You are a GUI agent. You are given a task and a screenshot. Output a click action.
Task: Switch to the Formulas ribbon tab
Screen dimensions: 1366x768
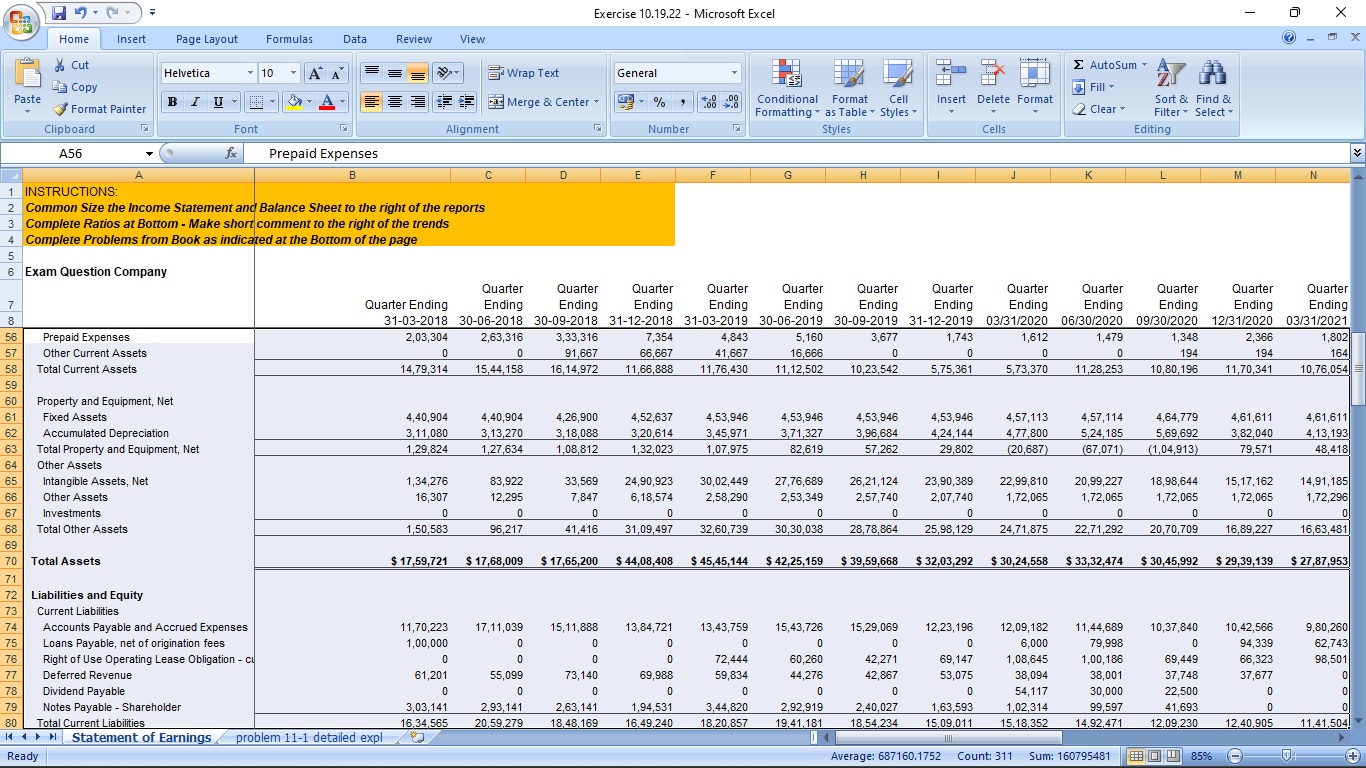(x=289, y=39)
